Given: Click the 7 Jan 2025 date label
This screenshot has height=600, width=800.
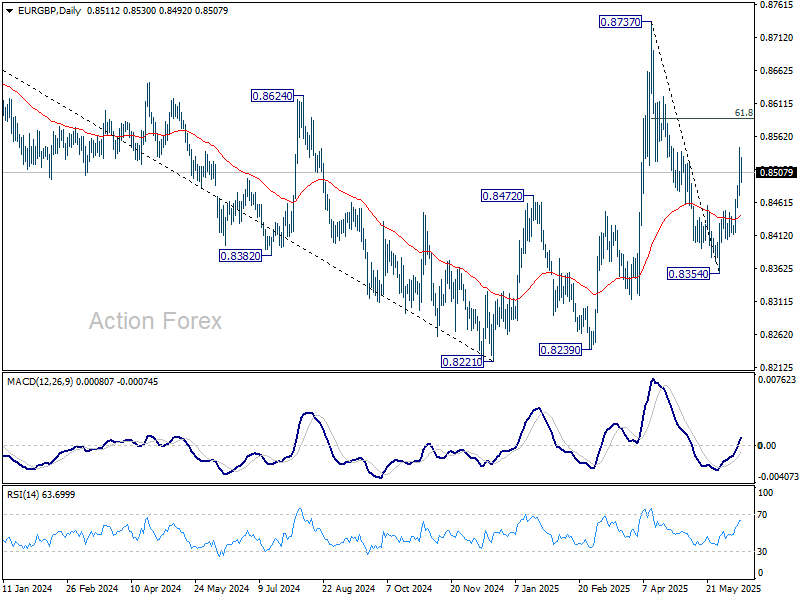Looking at the screenshot, I should pos(536,588).
